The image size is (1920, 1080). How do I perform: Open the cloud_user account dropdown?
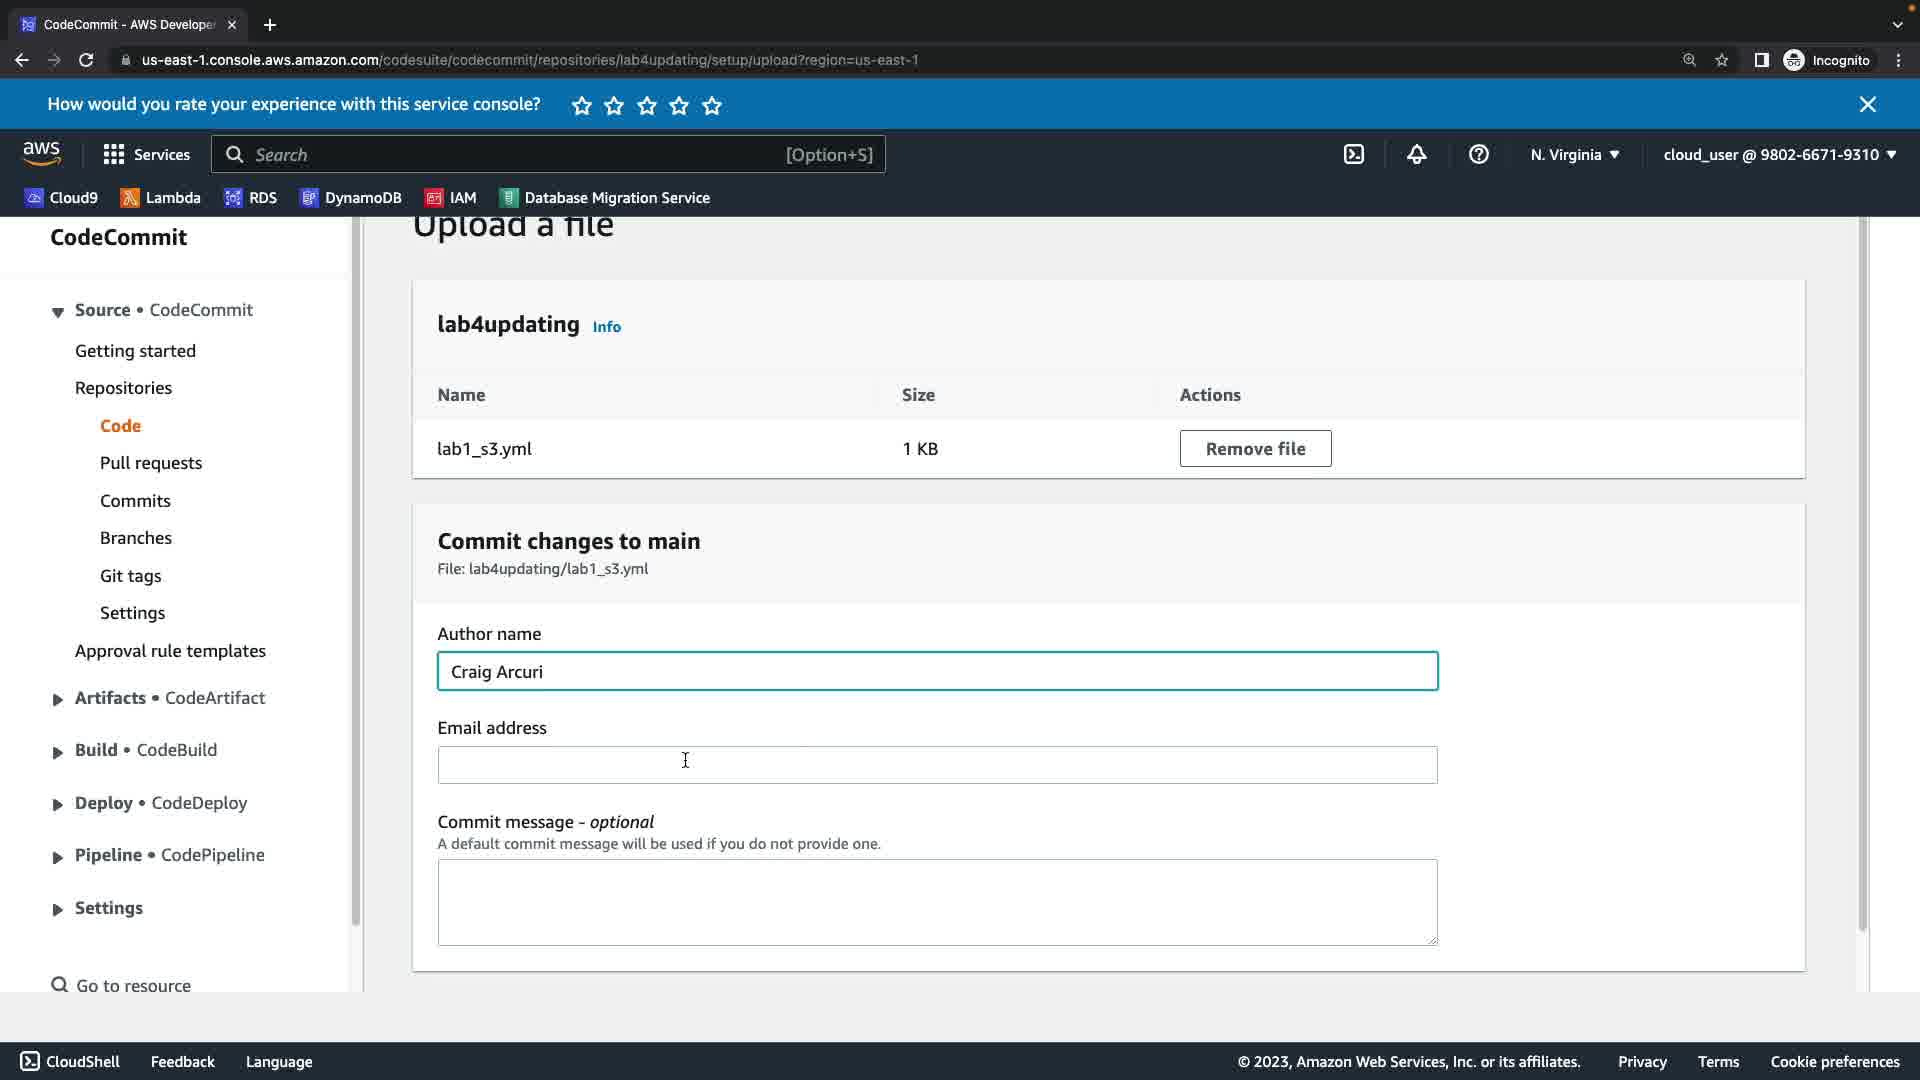[1779, 154]
